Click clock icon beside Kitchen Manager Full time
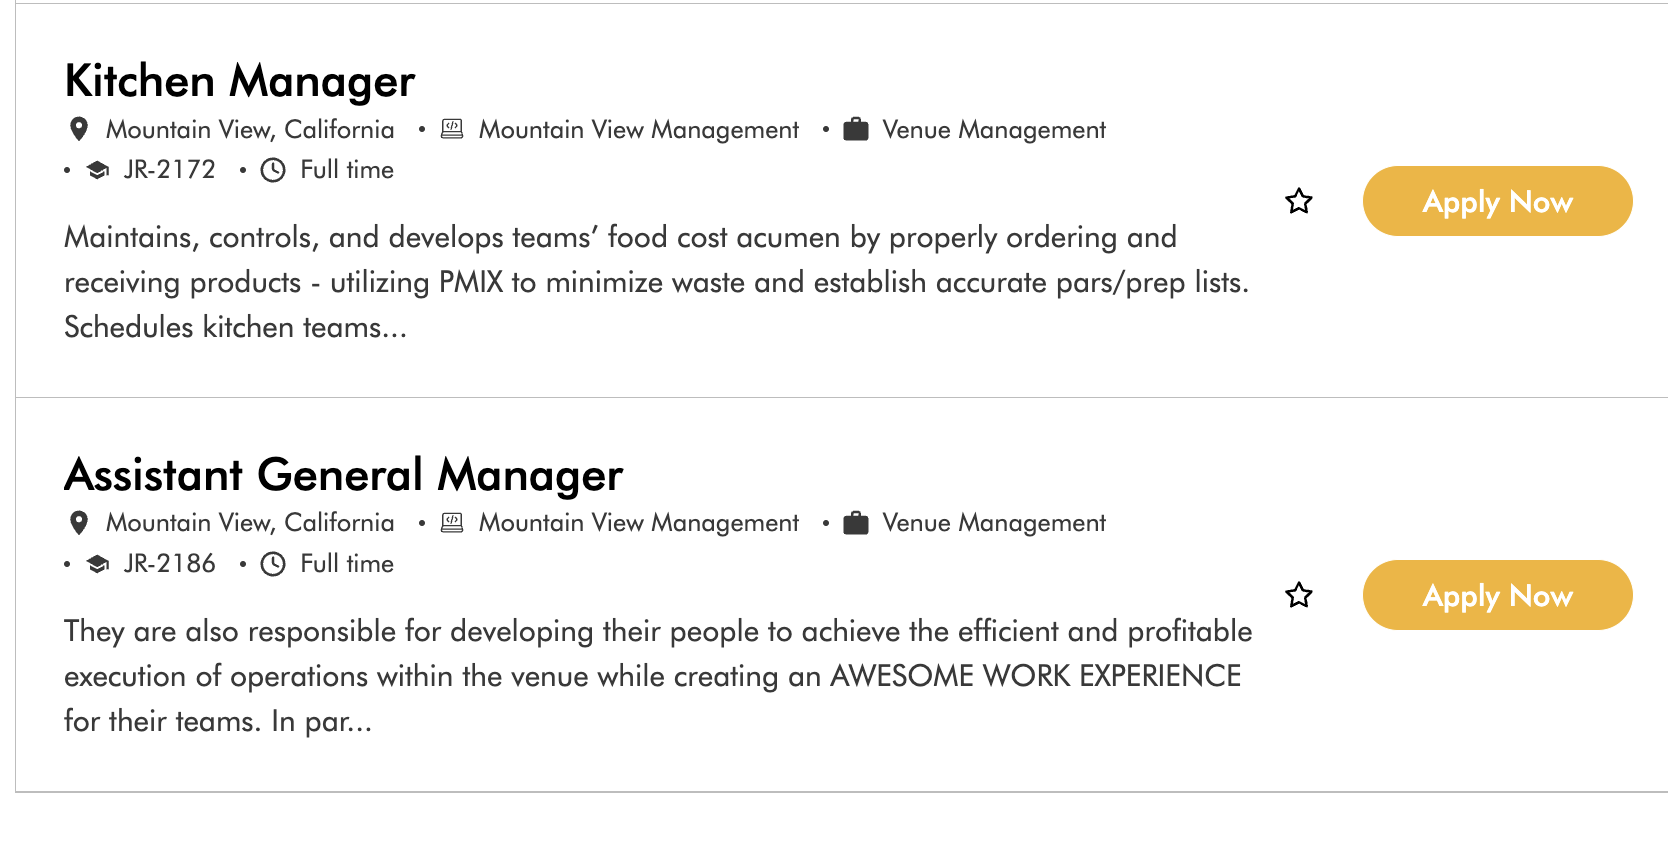 click(x=273, y=170)
